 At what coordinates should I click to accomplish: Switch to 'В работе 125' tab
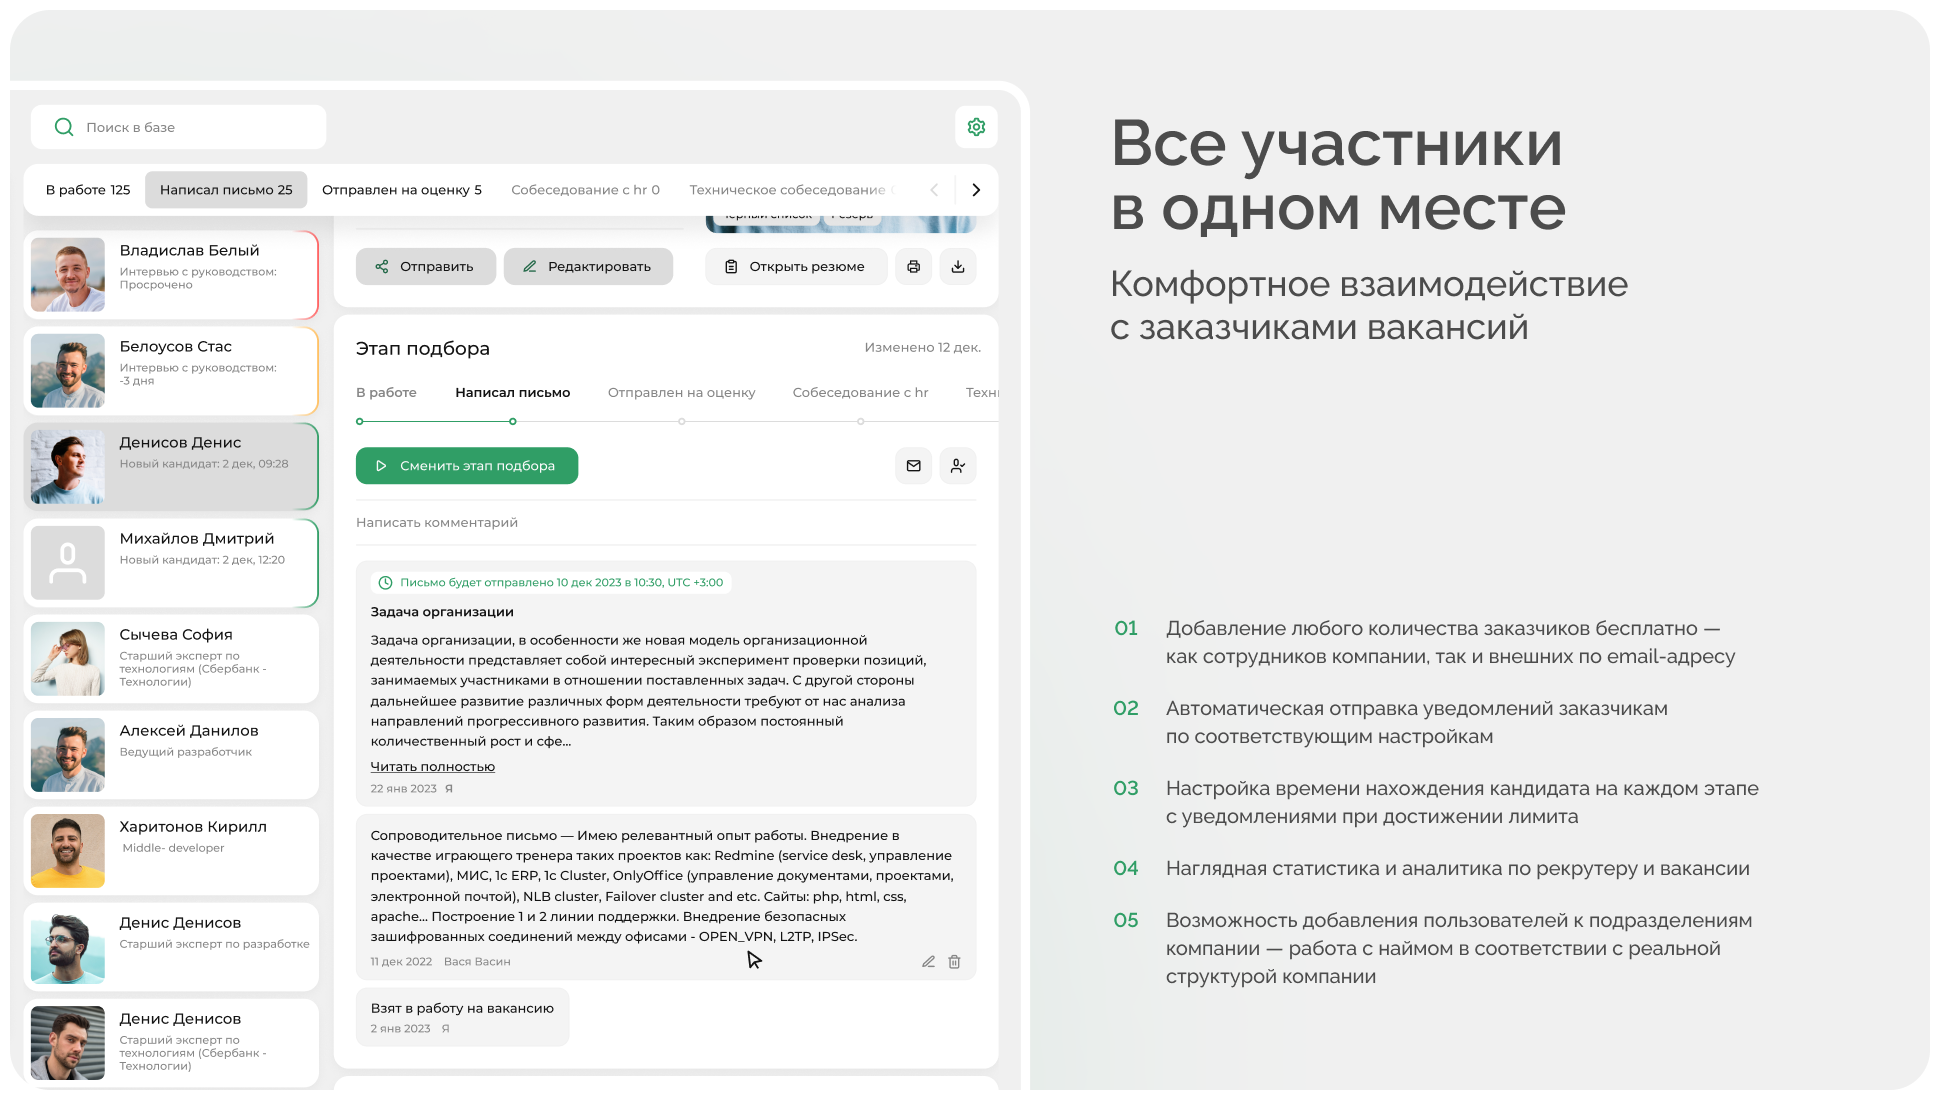pyautogui.click(x=88, y=190)
